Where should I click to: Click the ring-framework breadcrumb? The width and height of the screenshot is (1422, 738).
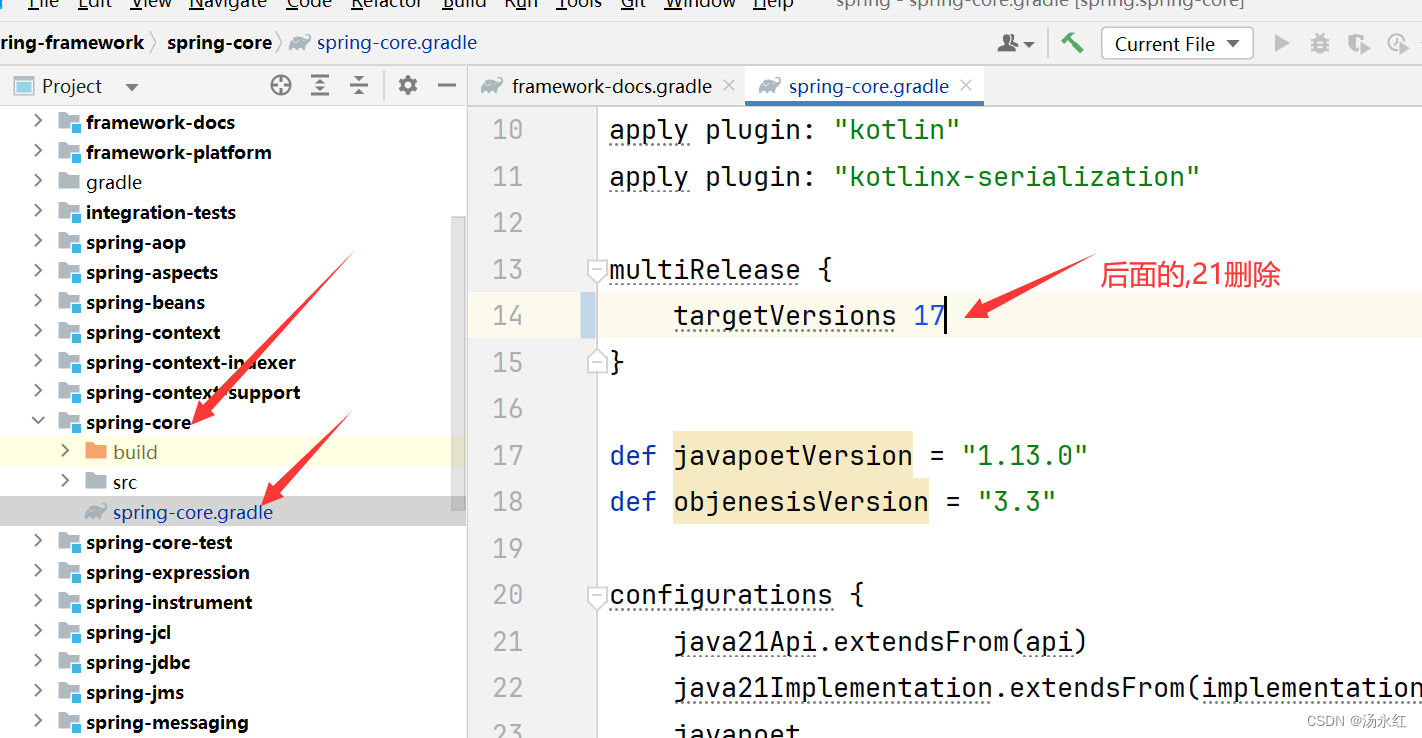[x=72, y=43]
